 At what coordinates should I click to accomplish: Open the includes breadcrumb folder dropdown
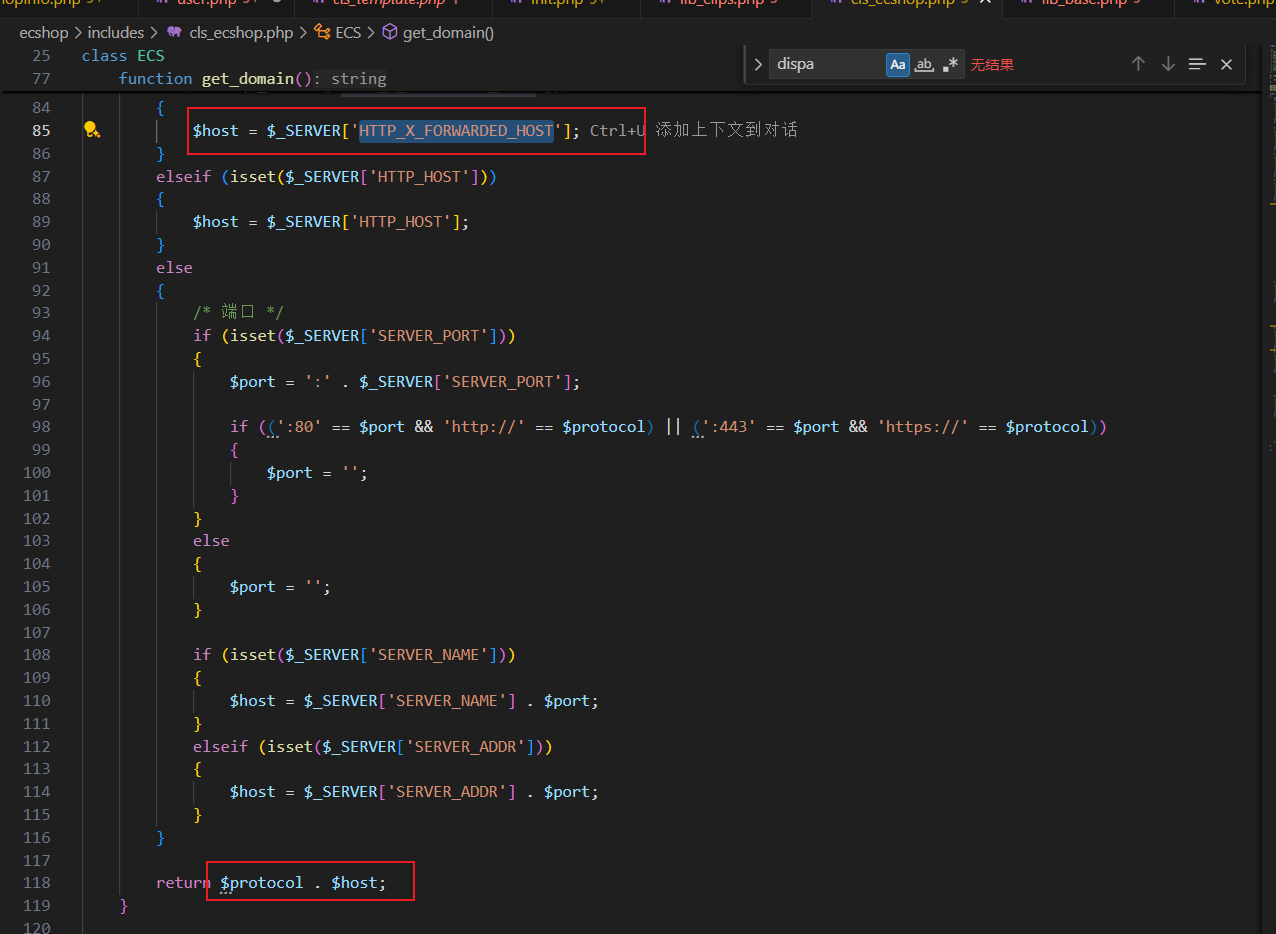[x=116, y=33]
